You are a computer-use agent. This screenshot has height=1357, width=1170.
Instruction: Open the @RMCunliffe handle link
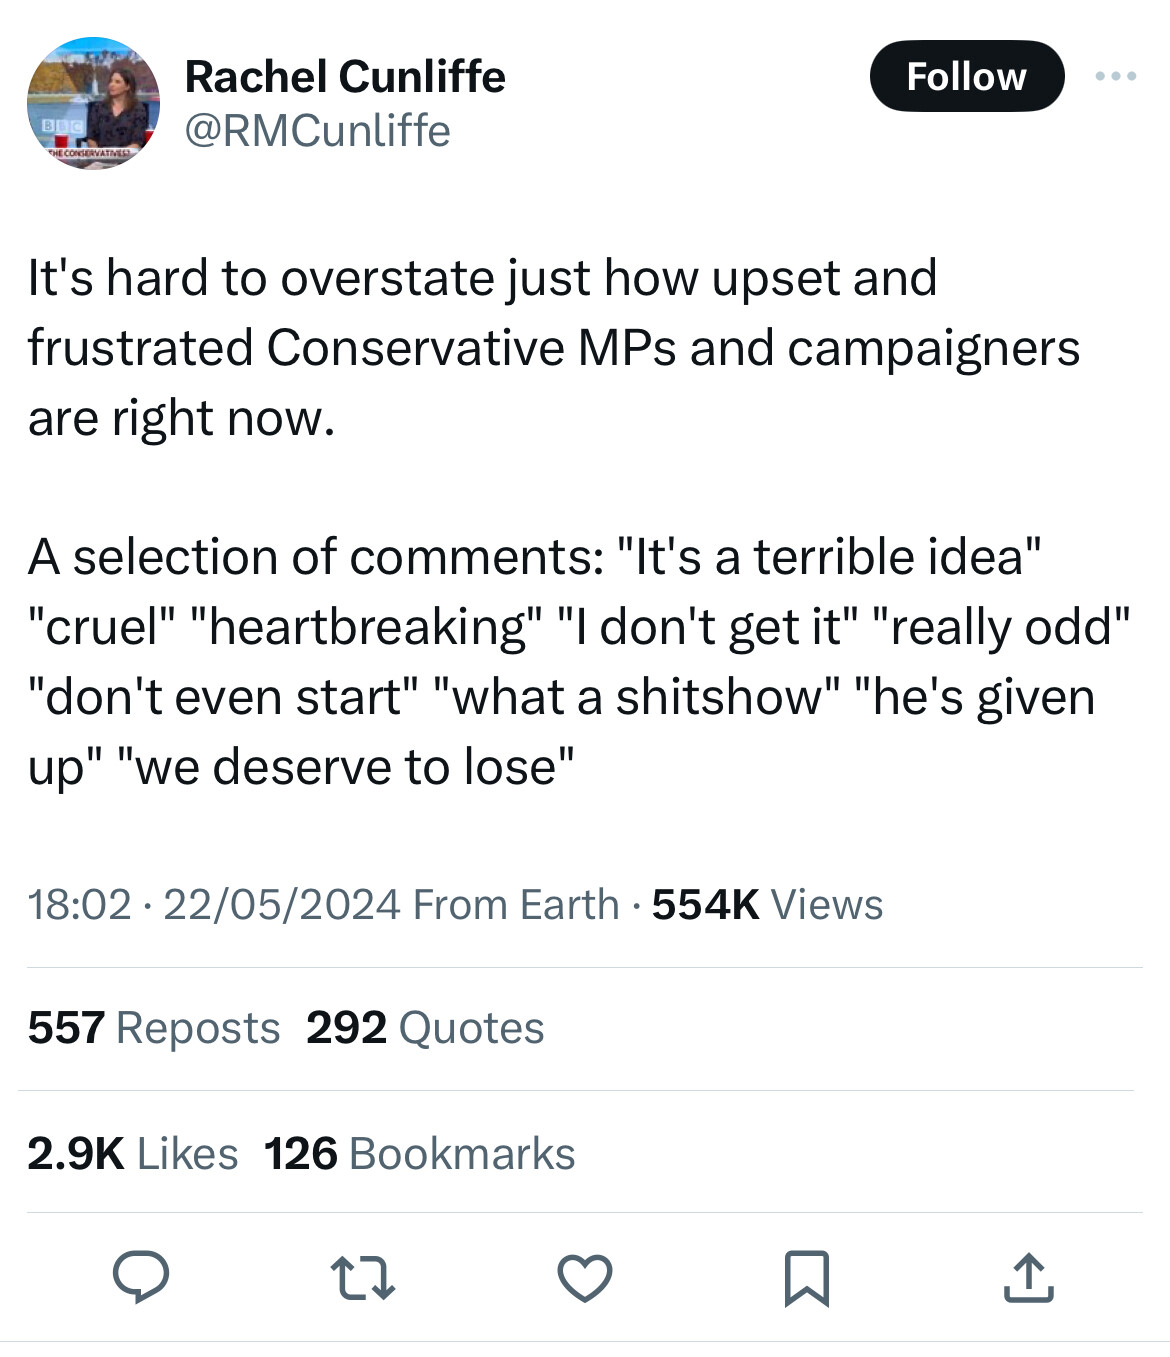tap(318, 131)
